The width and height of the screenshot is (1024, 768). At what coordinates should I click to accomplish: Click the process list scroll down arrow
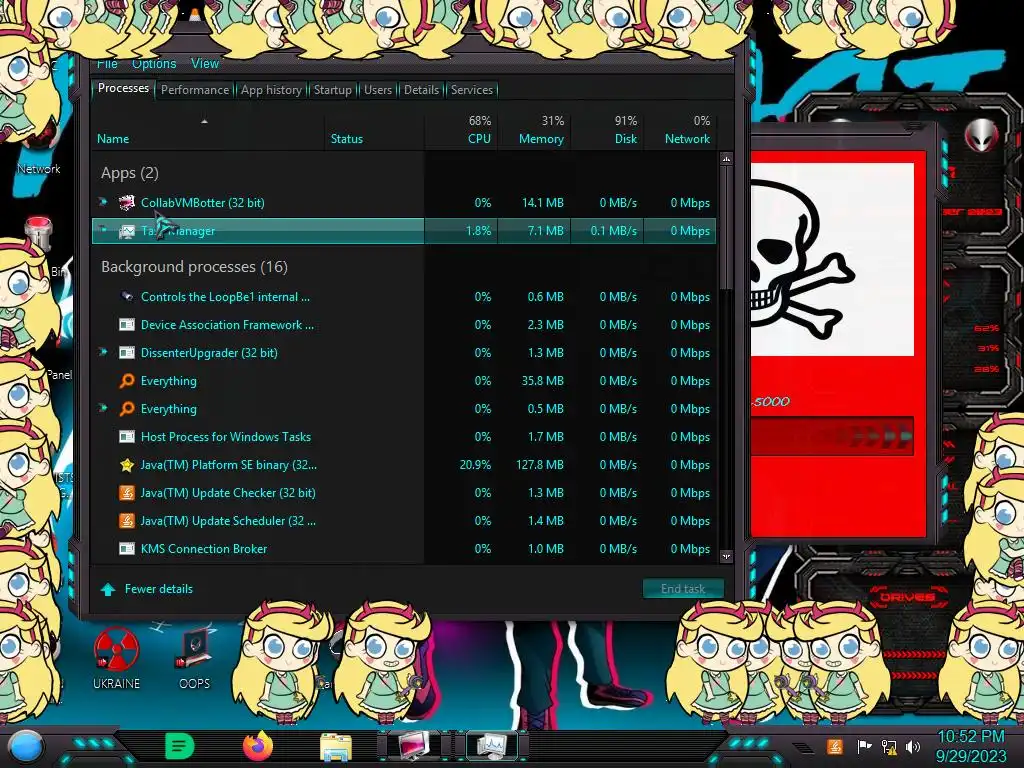(x=726, y=556)
